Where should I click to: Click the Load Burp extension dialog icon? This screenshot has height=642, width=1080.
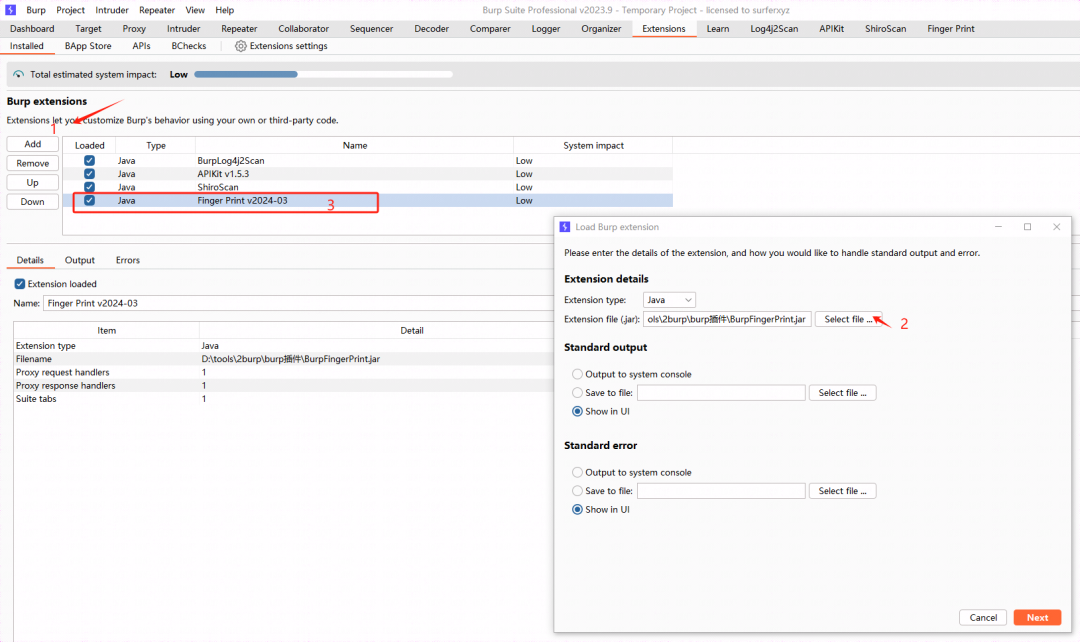565,227
